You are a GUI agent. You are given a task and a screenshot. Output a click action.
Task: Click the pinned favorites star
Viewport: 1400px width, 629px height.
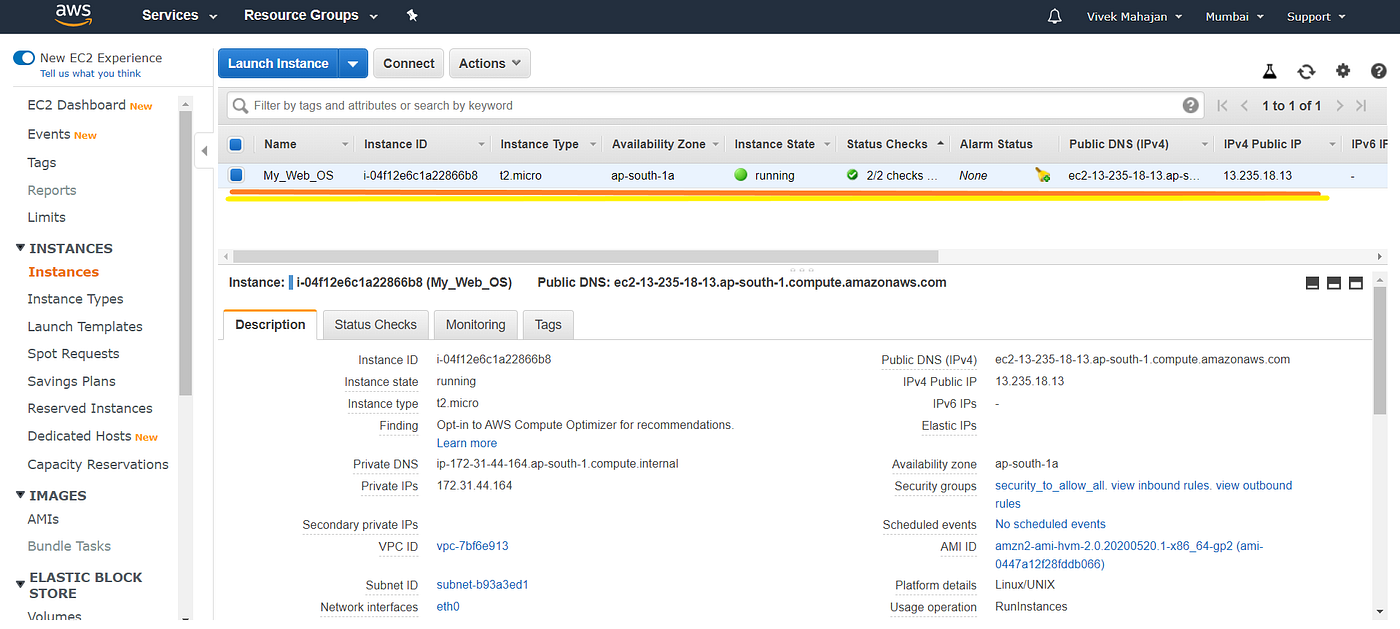click(411, 16)
